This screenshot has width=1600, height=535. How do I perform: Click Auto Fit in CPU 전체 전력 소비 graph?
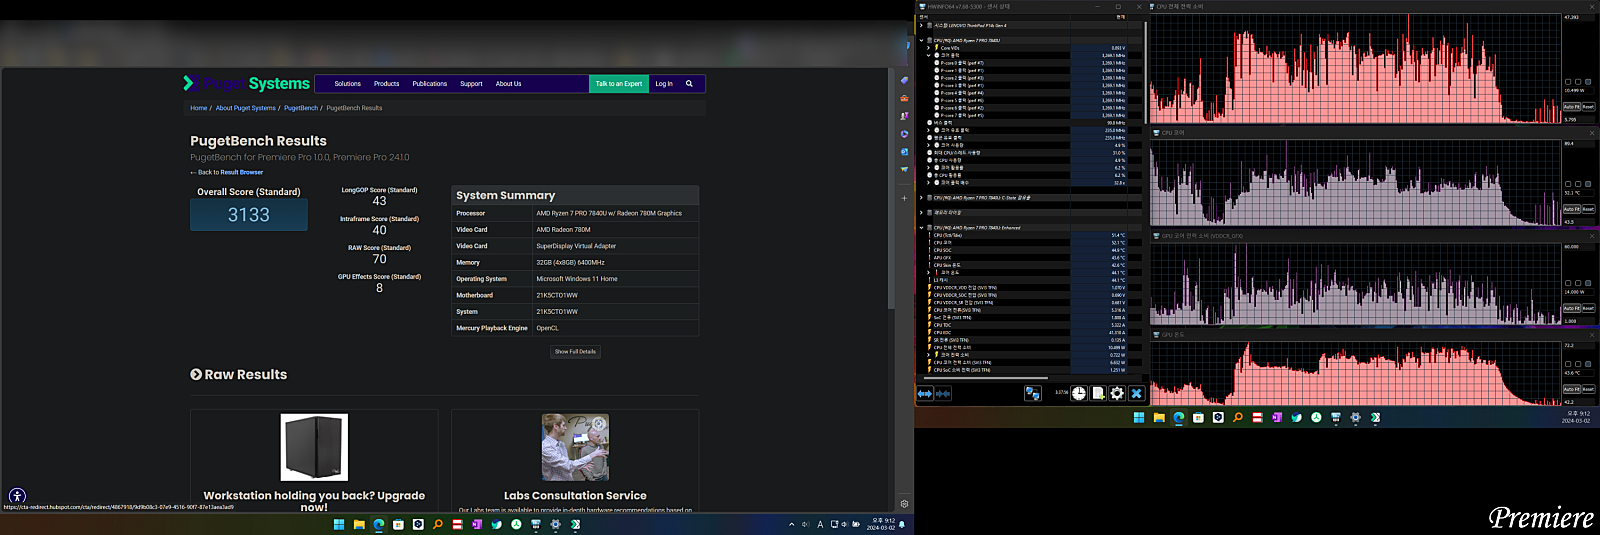(x=1572, y=107)
